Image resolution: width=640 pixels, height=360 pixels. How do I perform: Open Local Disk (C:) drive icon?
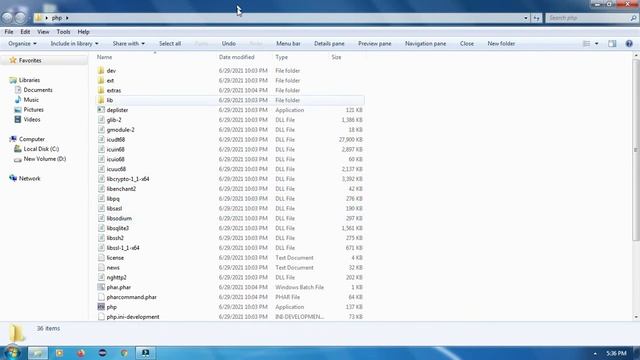[x=18, y=149]
